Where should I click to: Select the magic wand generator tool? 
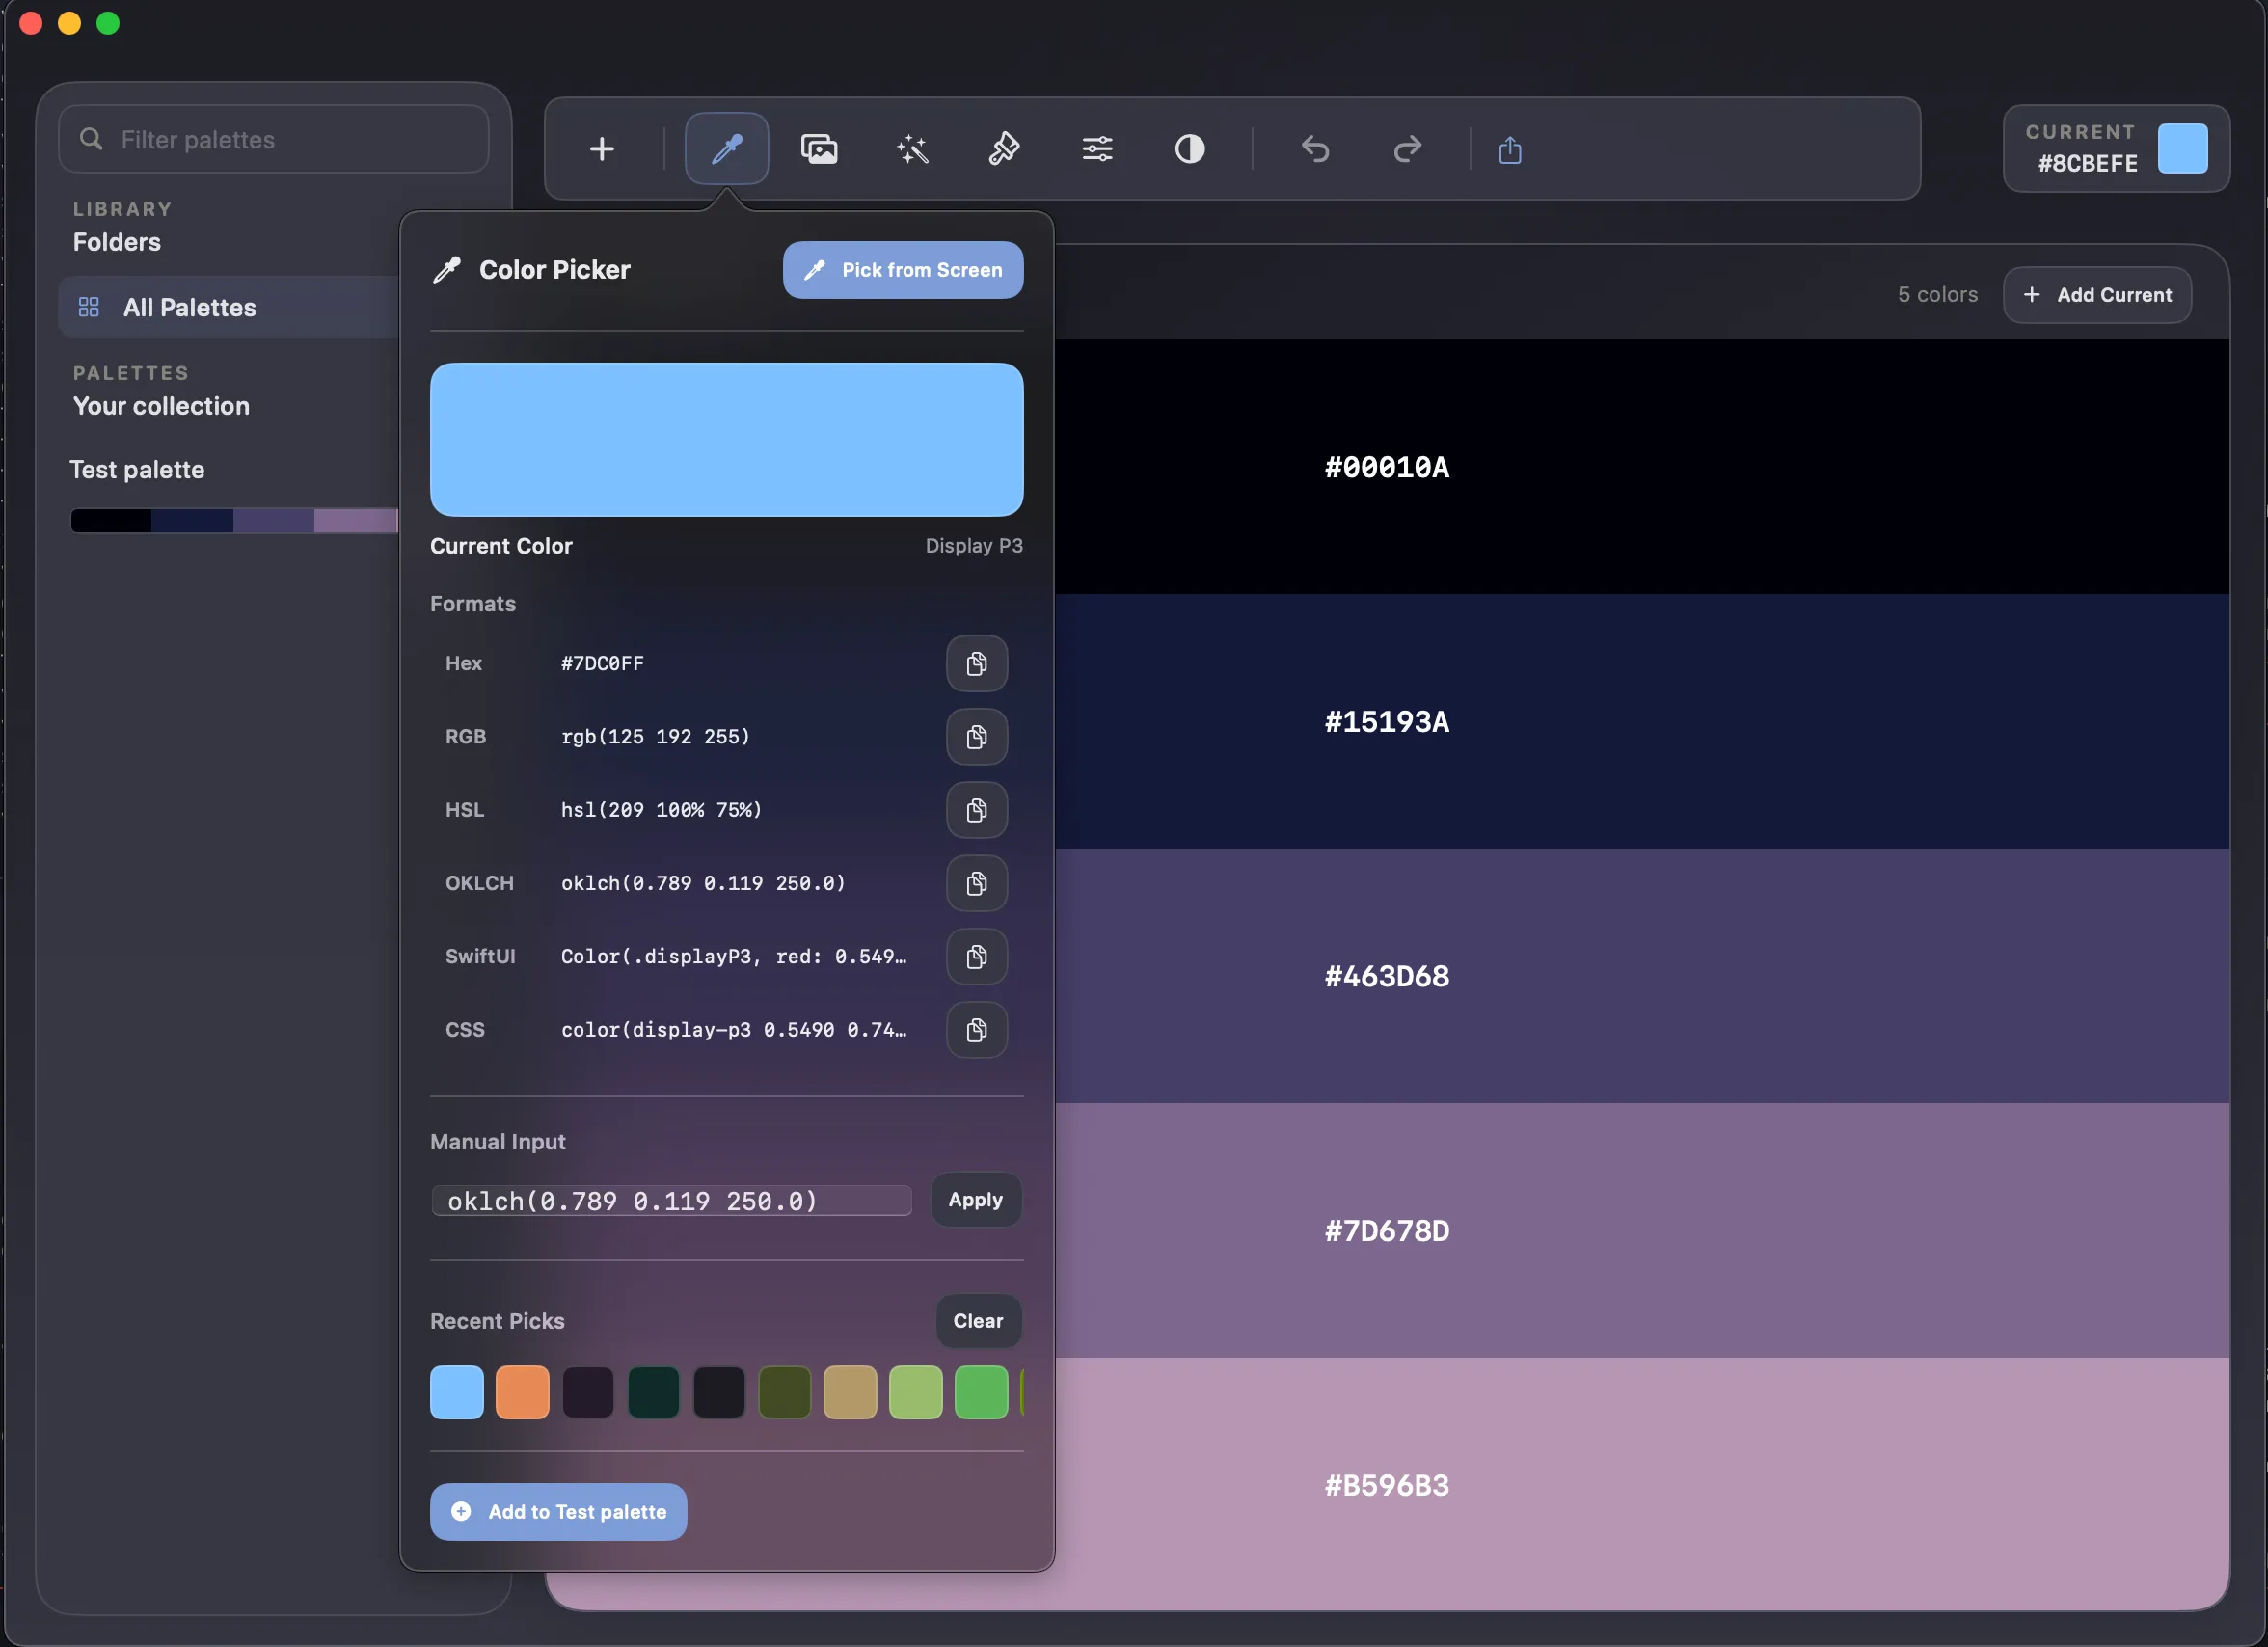tap(912, 149)
